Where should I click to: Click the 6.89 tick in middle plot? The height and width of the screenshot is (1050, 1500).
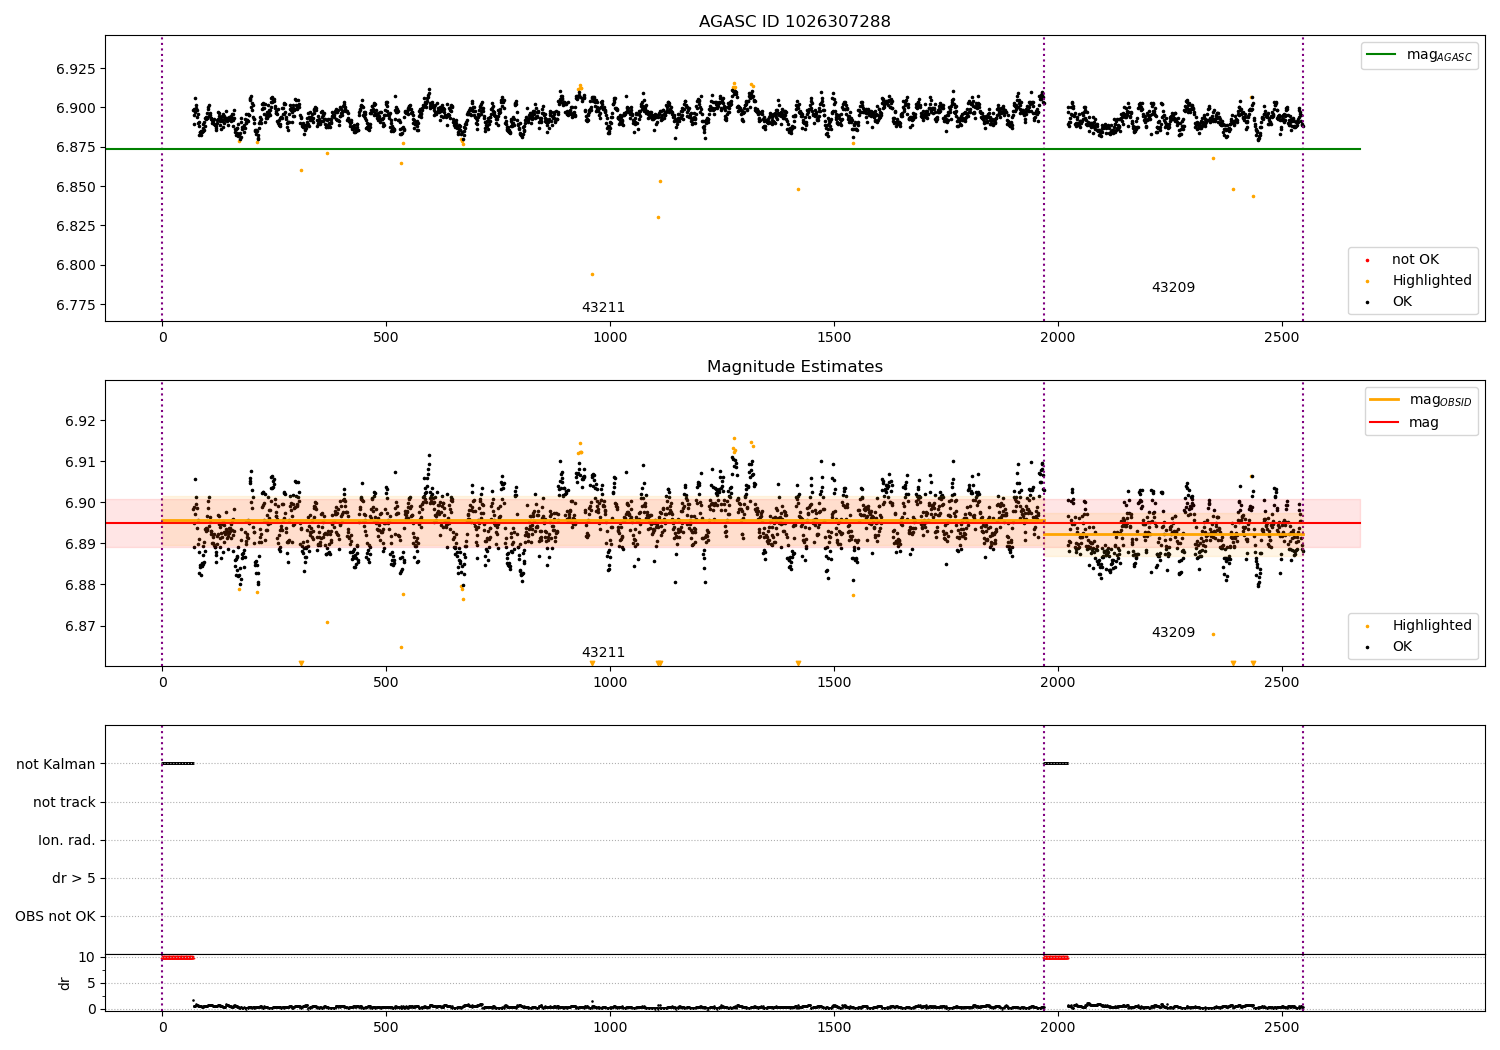point(80,544)
